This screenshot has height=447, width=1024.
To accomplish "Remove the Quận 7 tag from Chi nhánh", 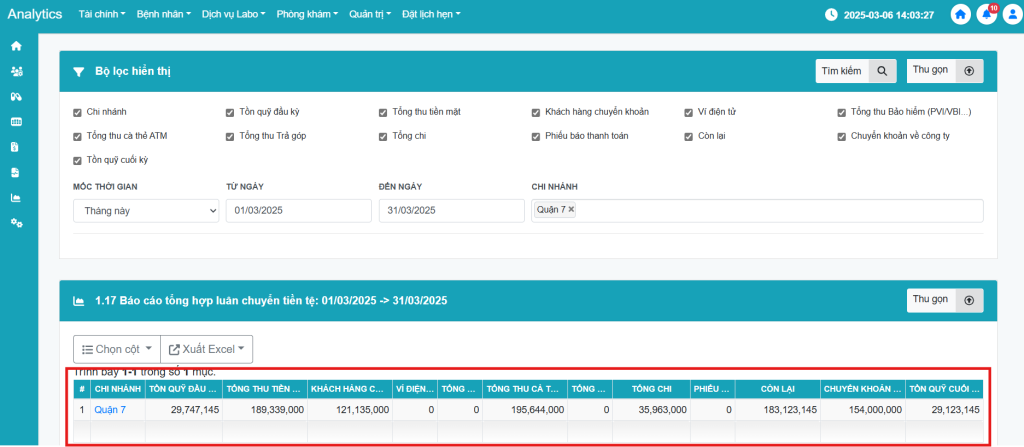I will [x=571, y=210].
